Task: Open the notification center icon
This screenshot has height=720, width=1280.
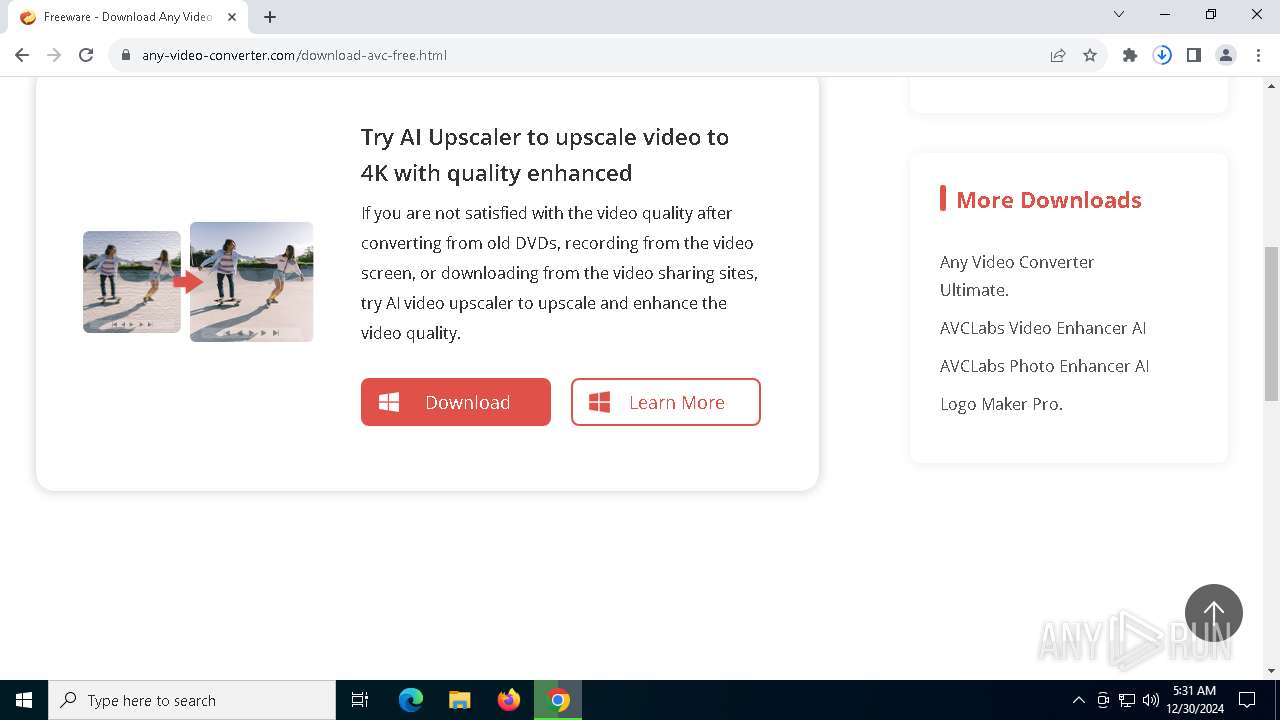Action: pos(1247,700)
